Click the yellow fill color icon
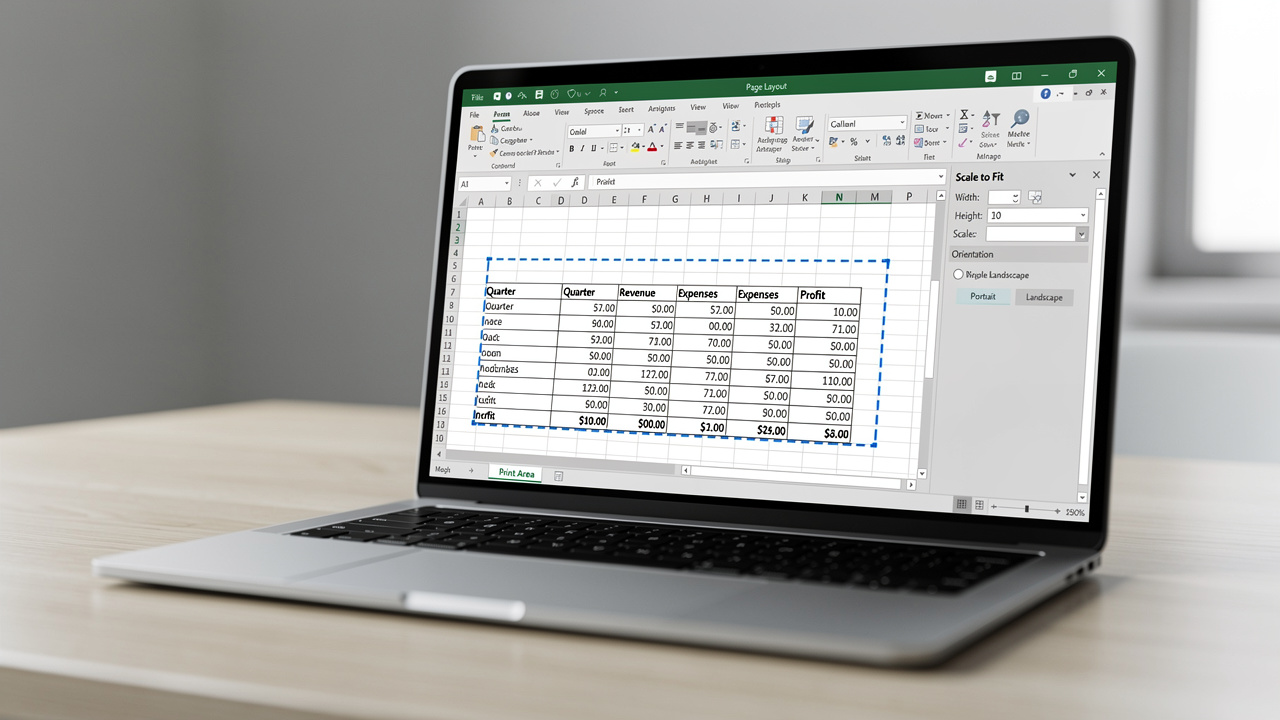The width and height of the screenshot is (1280, 720). click(x=635, y=146)
